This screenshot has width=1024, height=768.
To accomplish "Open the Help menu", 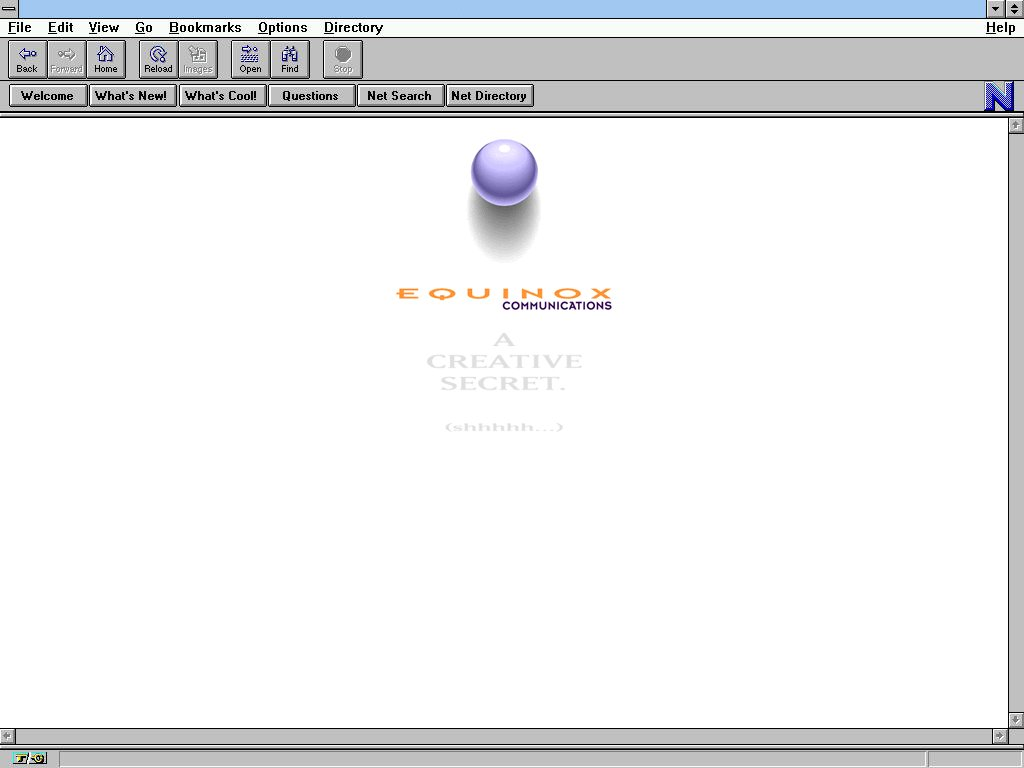I will click(x=1000, y=28).
